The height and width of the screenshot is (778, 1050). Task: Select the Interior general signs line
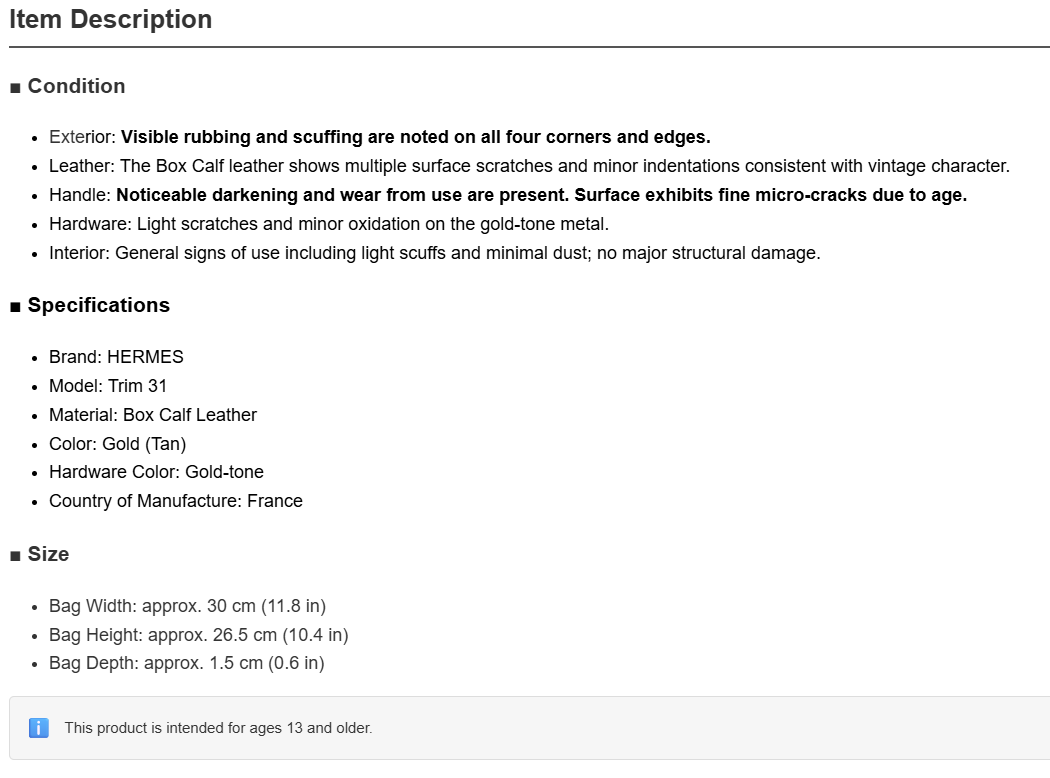click(435, 253)
